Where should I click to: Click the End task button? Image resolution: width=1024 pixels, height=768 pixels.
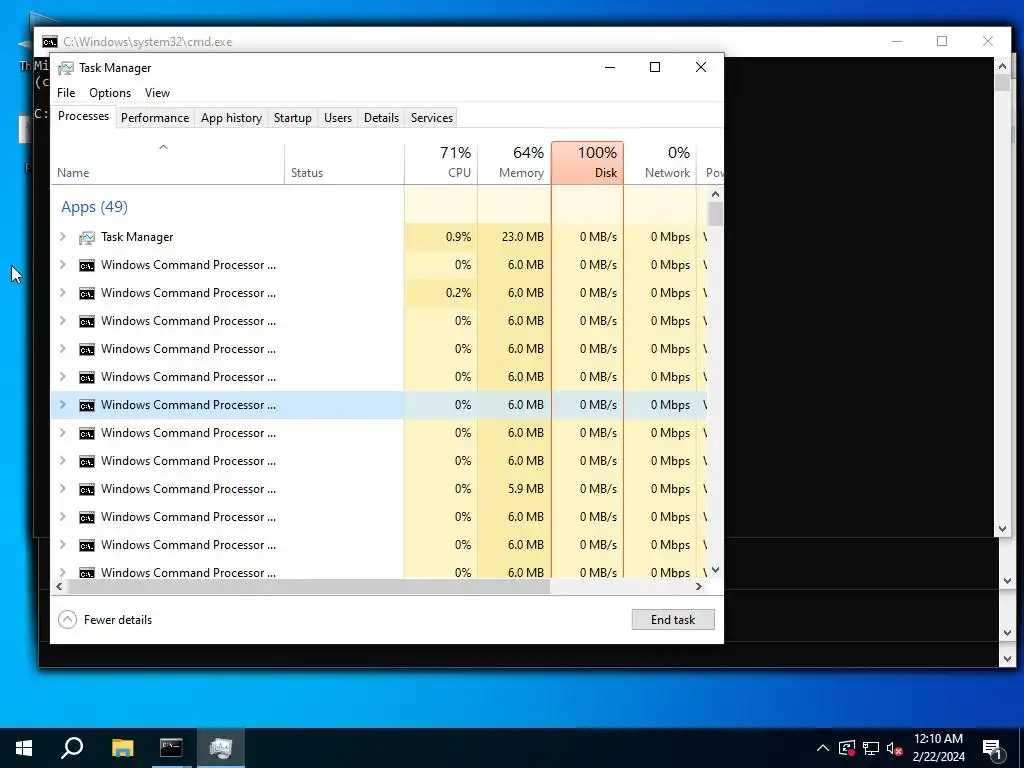tap(673, 620)
